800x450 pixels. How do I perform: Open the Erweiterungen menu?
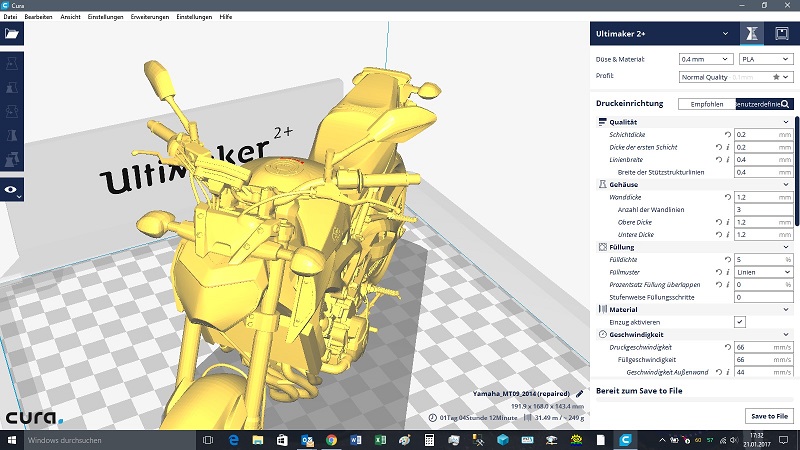click(149, 17)
